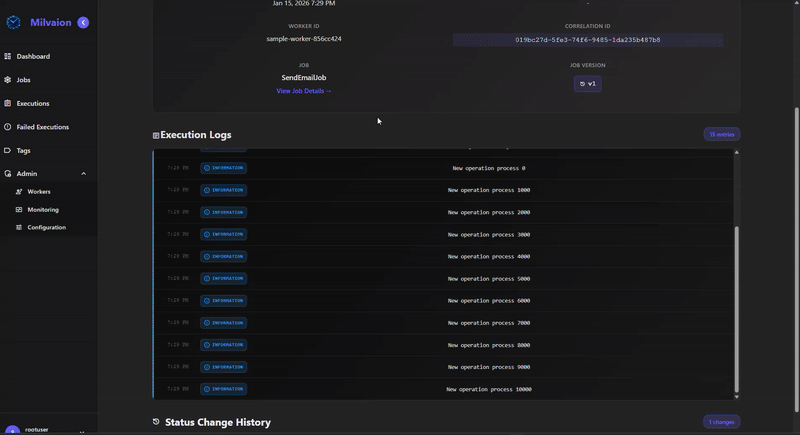Select log text 'New operation process 3000'
This screenshot has height=435, width=800.
coord(489,235)
